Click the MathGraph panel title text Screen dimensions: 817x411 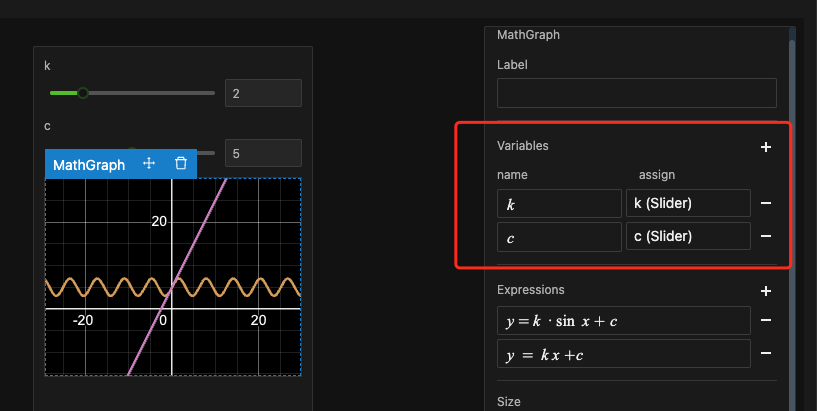[528, 35]
